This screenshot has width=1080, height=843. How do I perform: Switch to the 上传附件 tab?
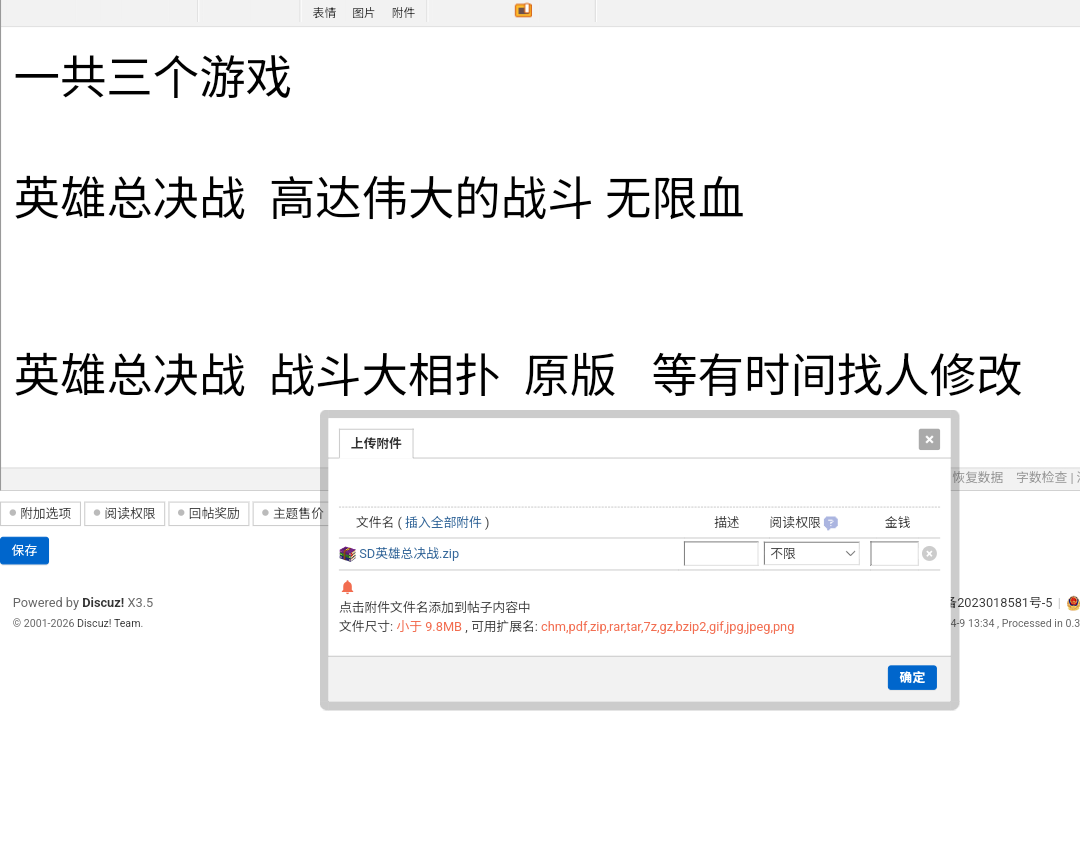point(375,443)
